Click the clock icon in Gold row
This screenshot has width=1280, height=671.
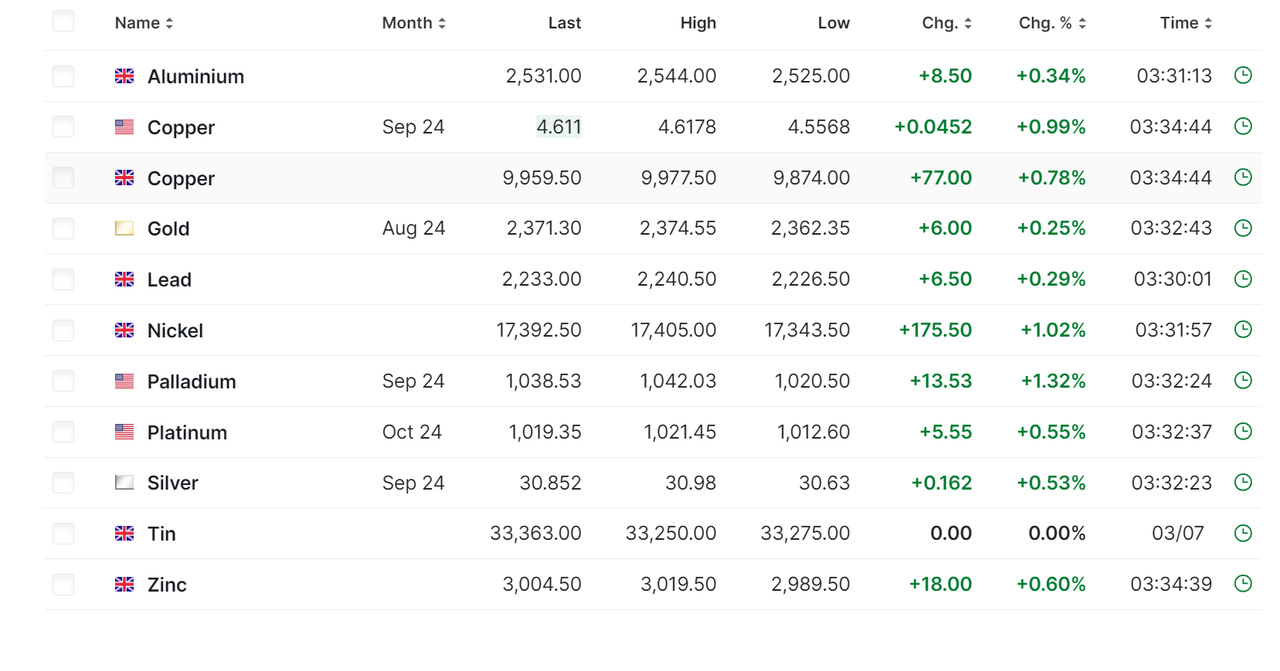pos(1243,228)
